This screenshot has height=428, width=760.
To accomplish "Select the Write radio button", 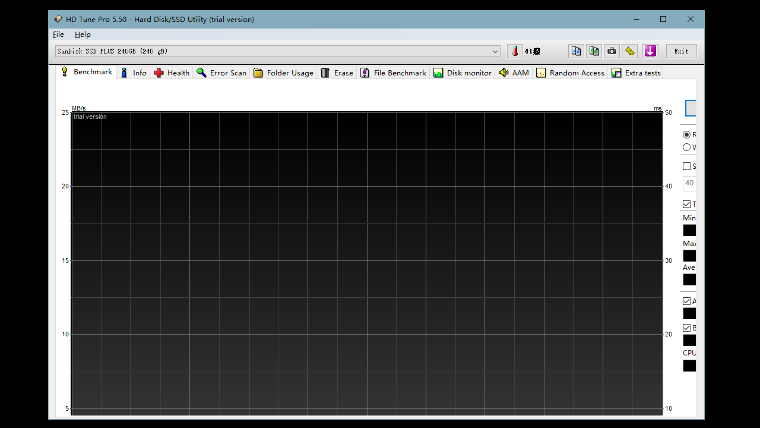I will tap(687, 147).
